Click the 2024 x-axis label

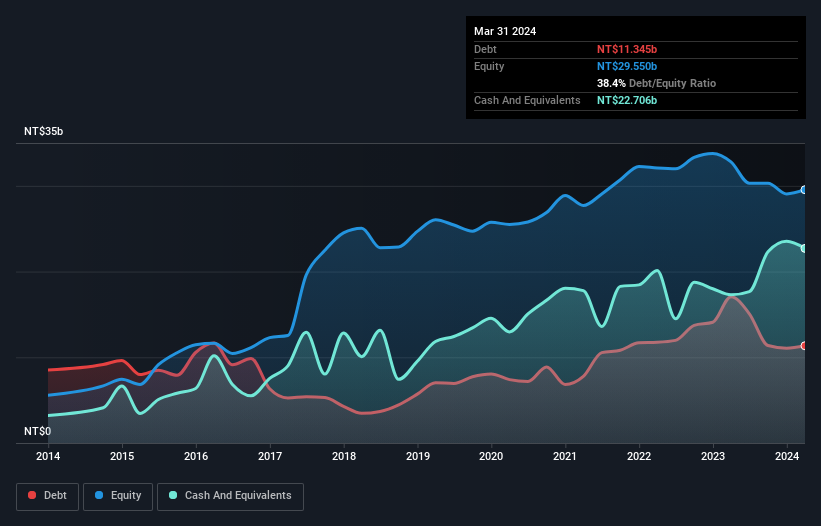point(787,456)
